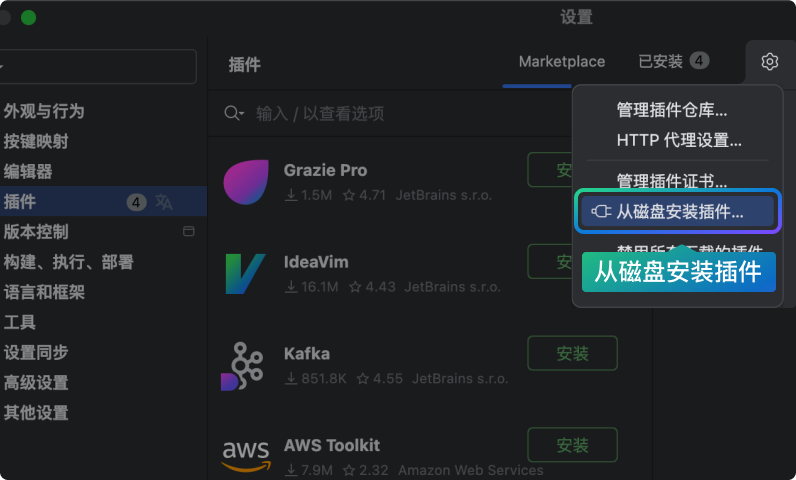Viewport: 796px width, 480px height.
Task: Click the Grazie Pro plugin title
Action: point(325,170)
